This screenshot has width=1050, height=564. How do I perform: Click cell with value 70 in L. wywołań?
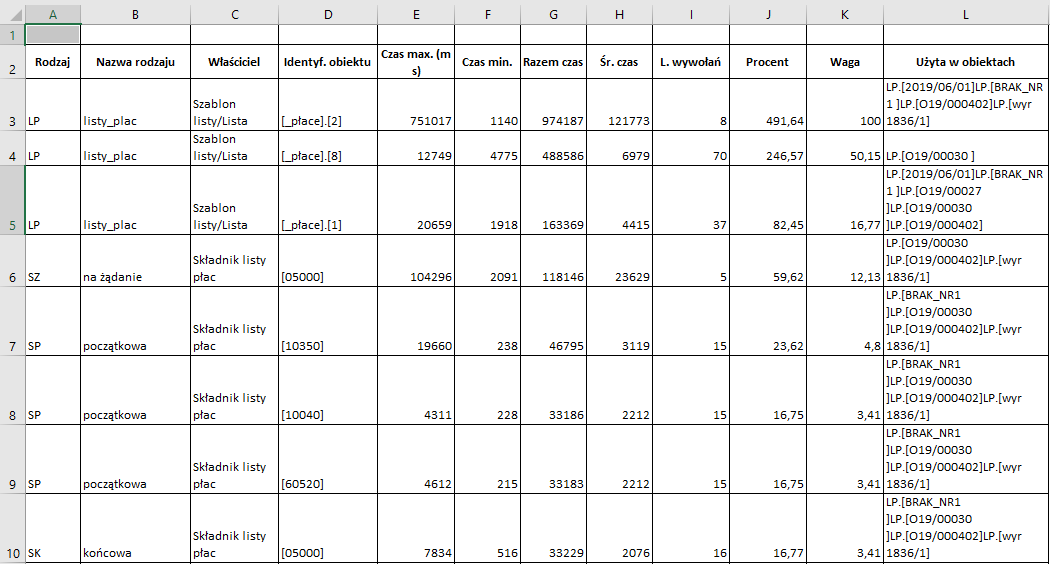(691, 148)
